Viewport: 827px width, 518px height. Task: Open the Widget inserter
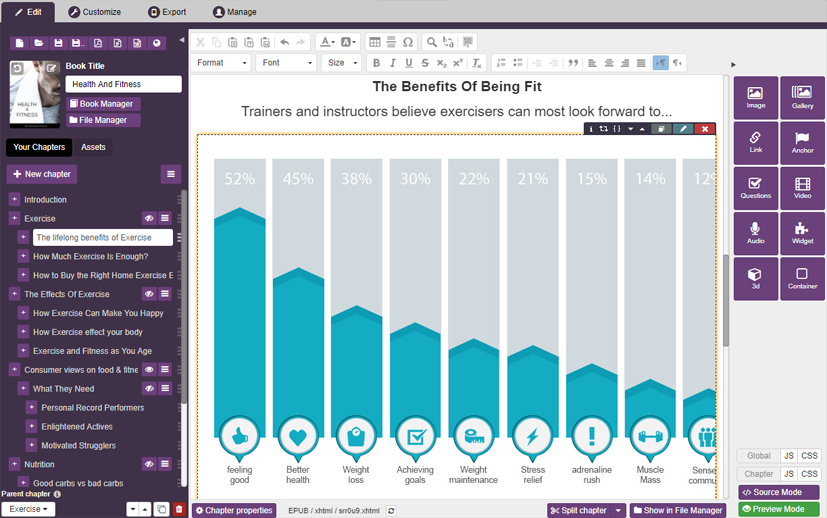802,234
